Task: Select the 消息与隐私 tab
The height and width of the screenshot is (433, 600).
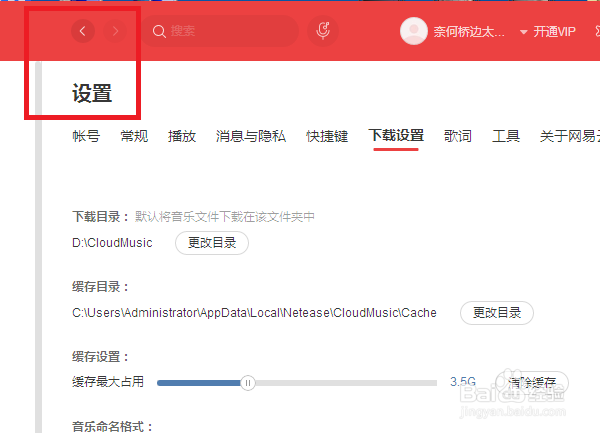Action: point(251,136)
